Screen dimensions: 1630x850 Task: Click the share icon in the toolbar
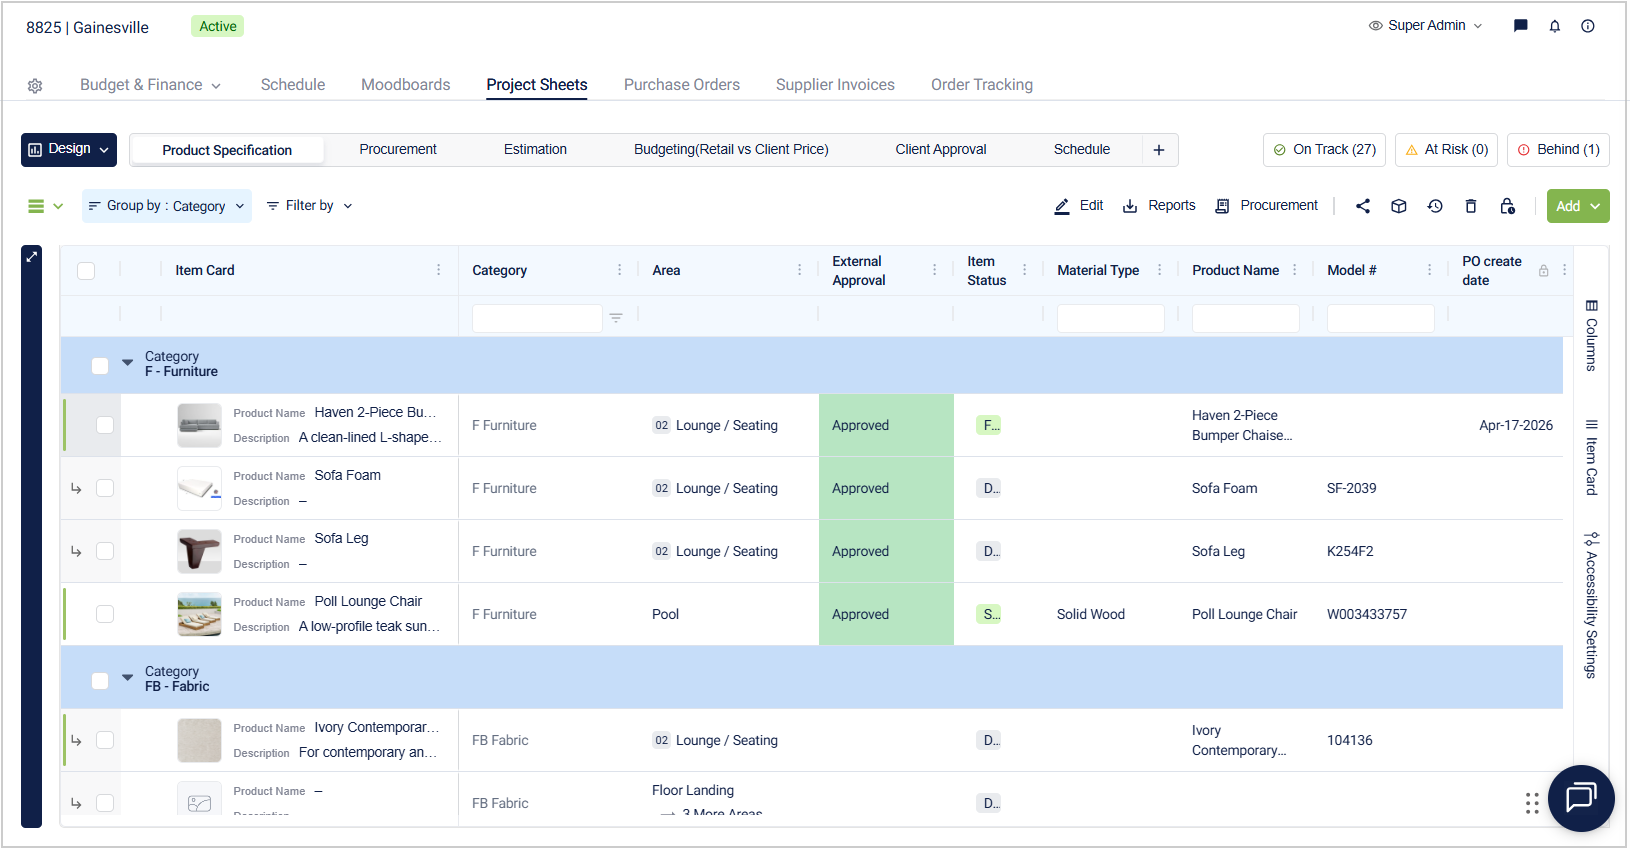point(1363,206)
